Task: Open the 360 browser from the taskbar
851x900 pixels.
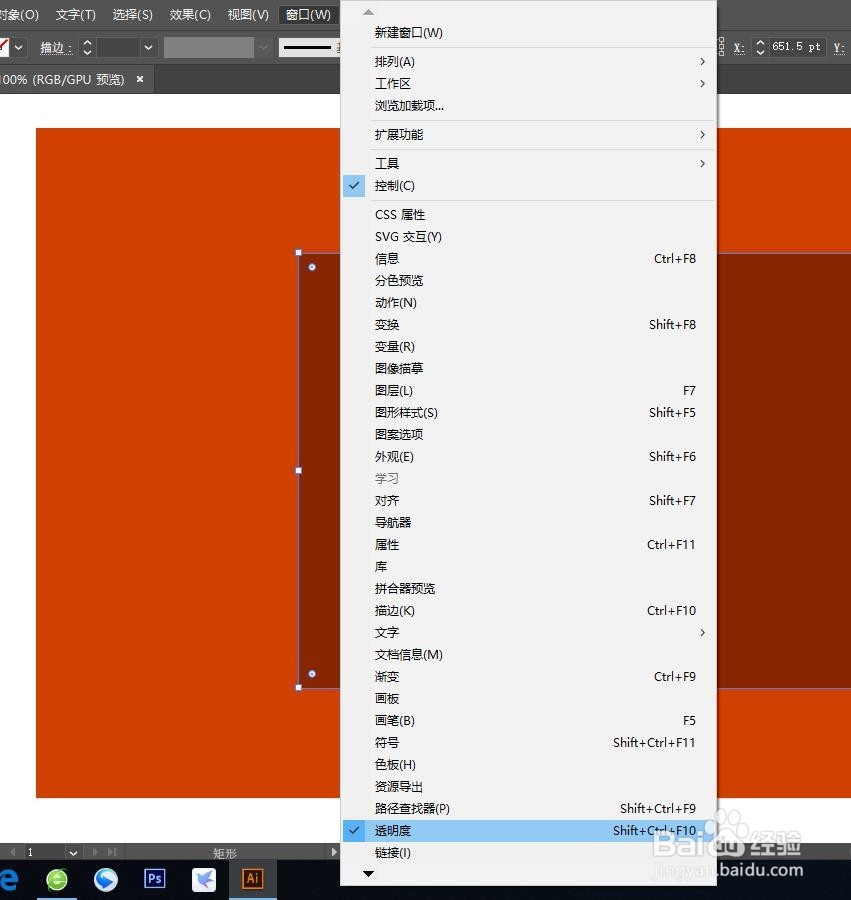Action: pyautogui.click(x=55, y=880)
